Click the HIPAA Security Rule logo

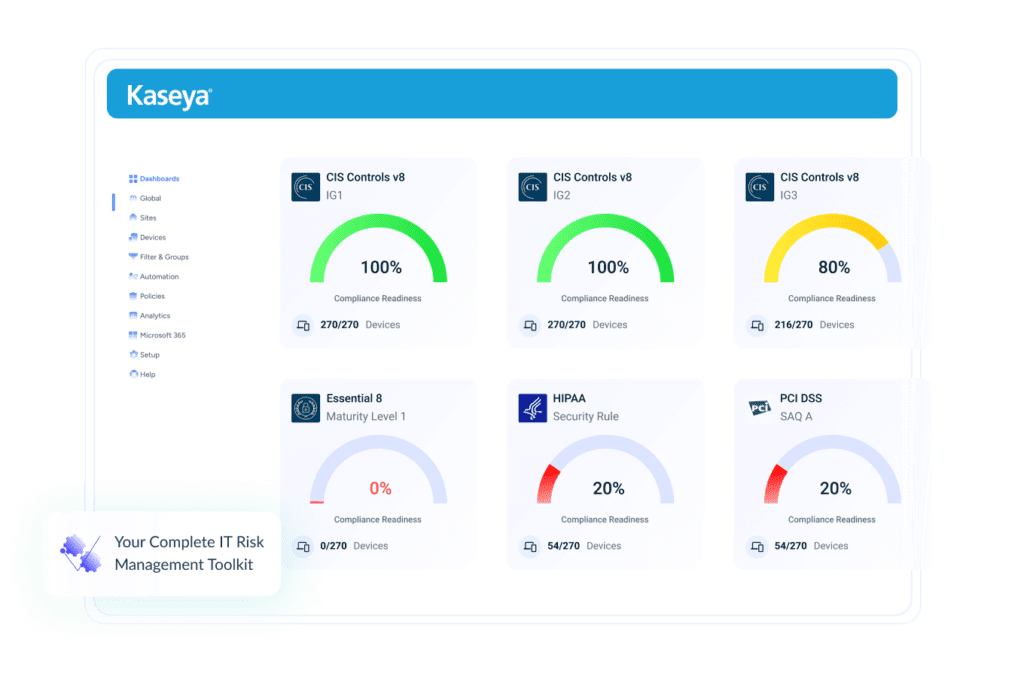click(533, 408)
